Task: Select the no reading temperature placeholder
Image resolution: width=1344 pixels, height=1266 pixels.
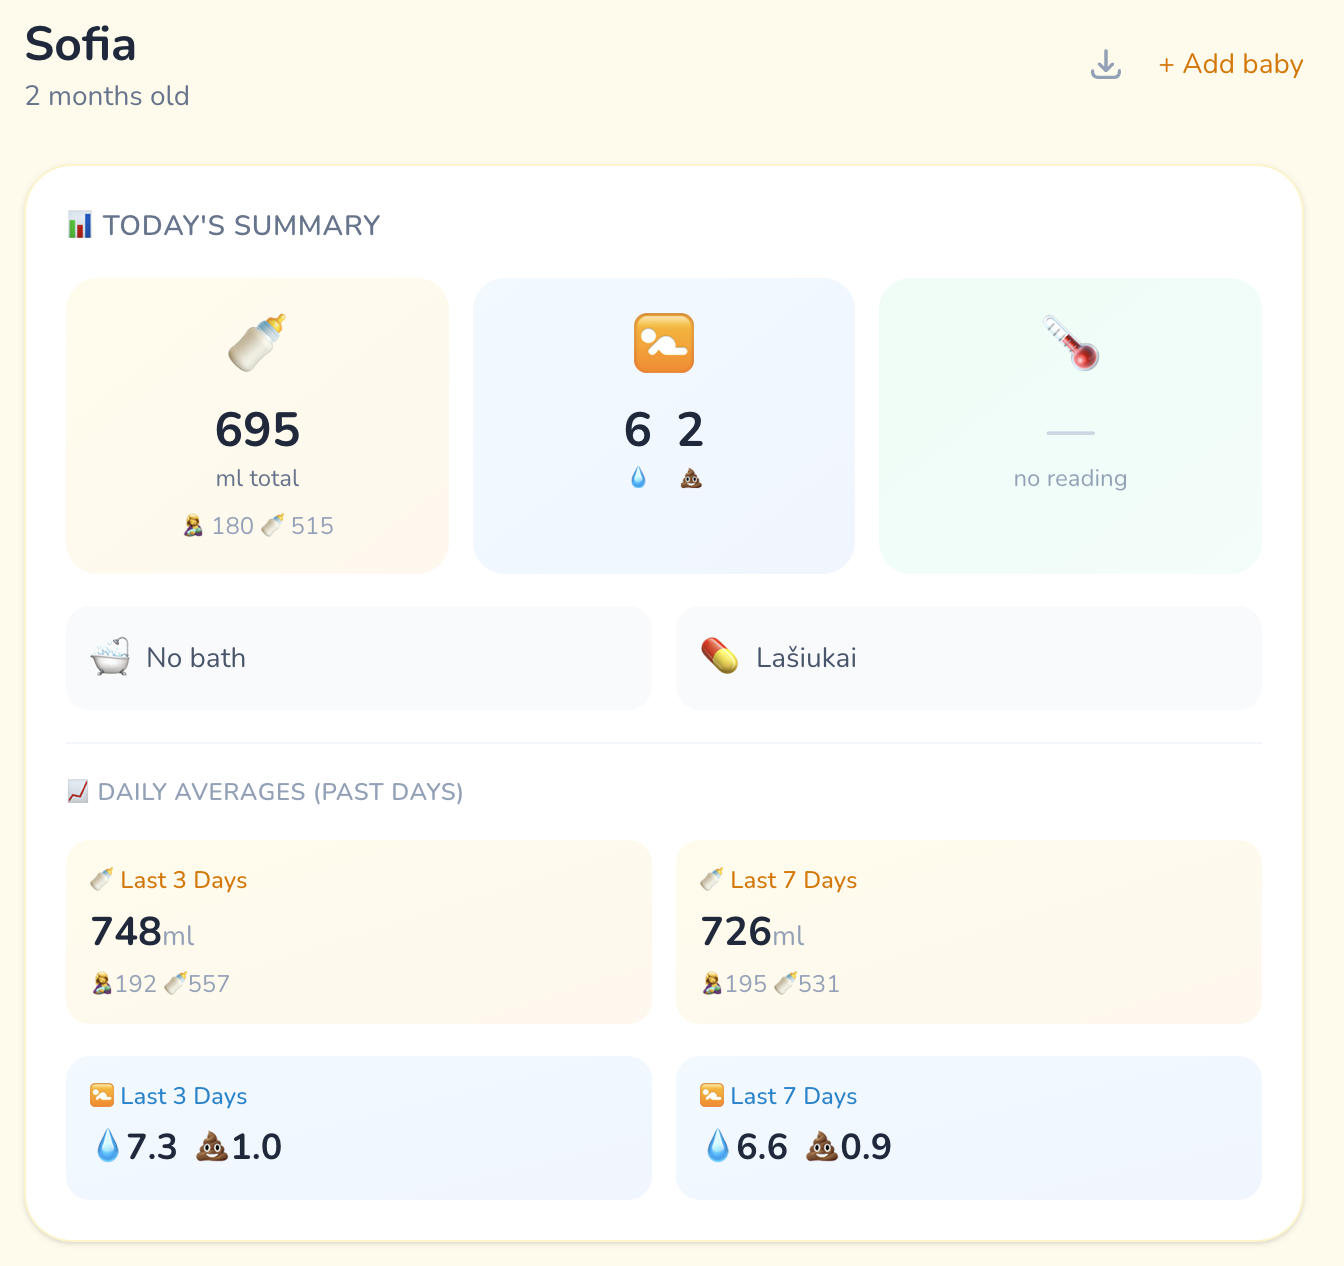Action: click(1070, 478)
